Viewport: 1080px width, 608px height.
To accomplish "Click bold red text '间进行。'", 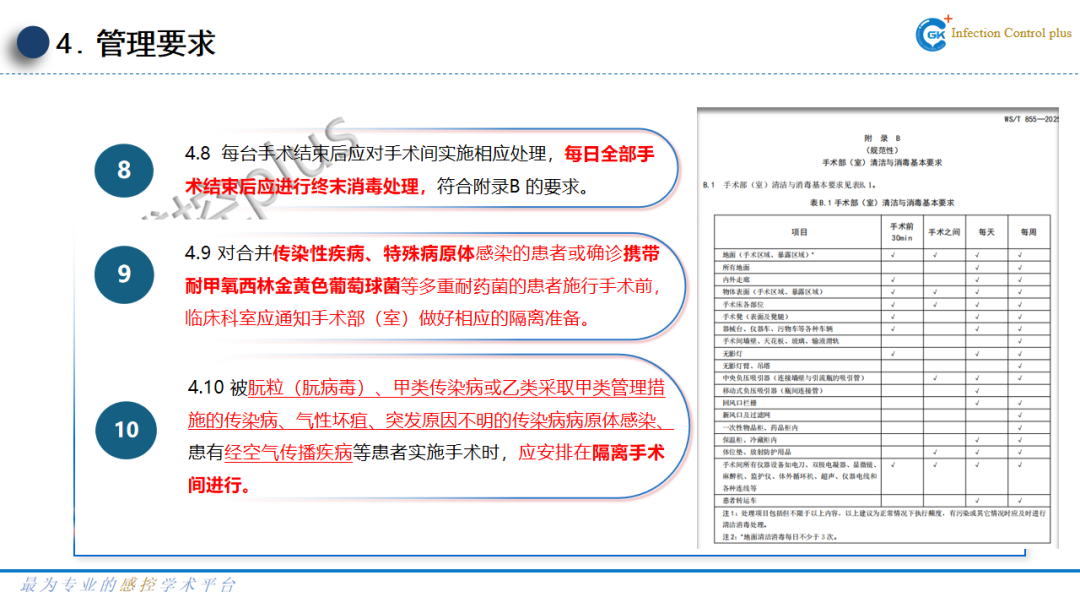I will click(x=219, y=485).
